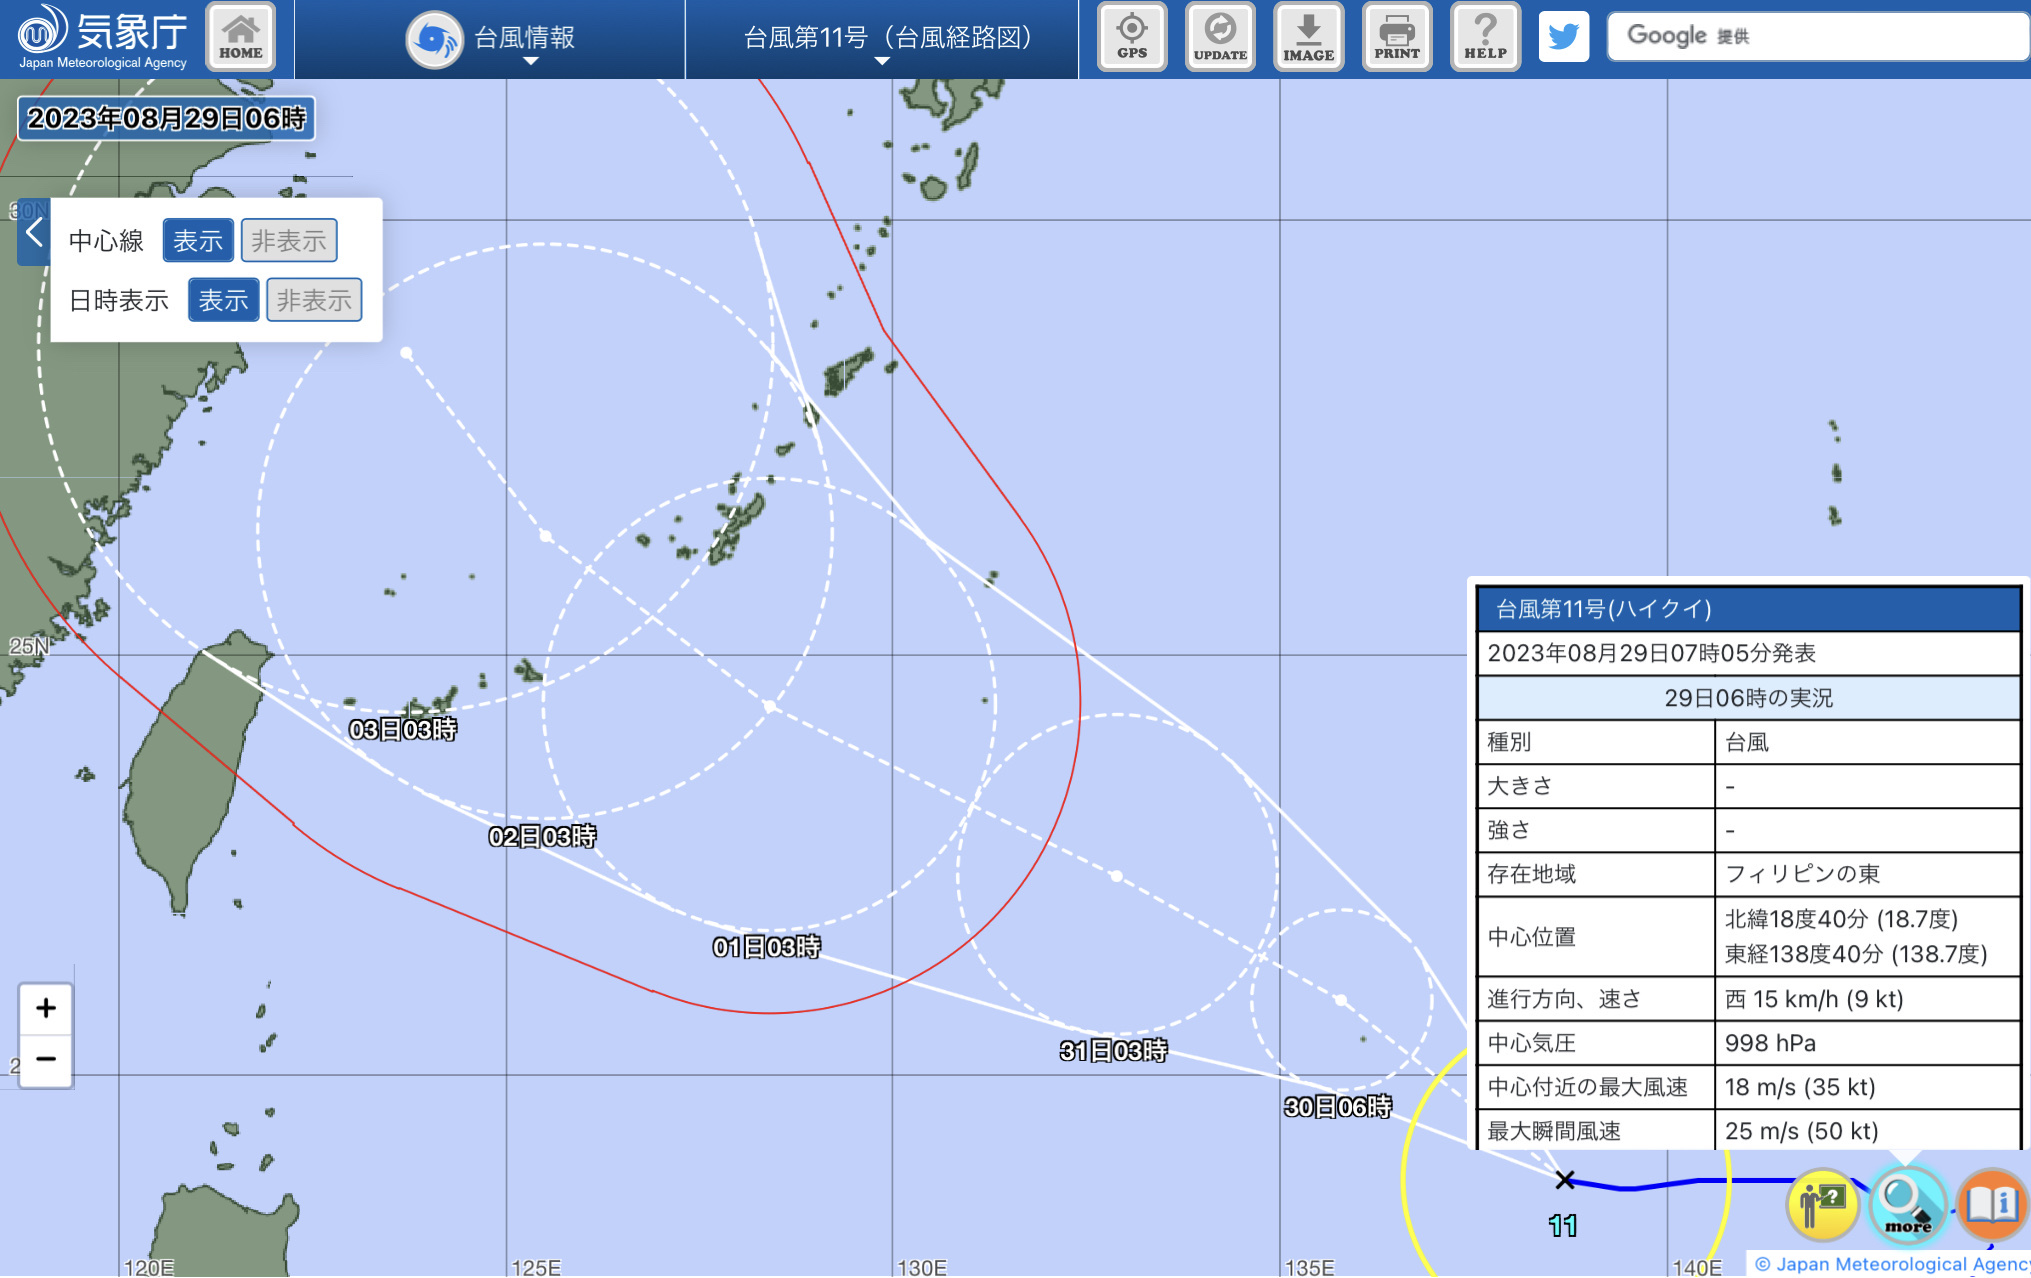Click typhoon number 11 label
Image resolution: width=2031 pixels, height=1278 pixels.
(x=1563, y=1226)
